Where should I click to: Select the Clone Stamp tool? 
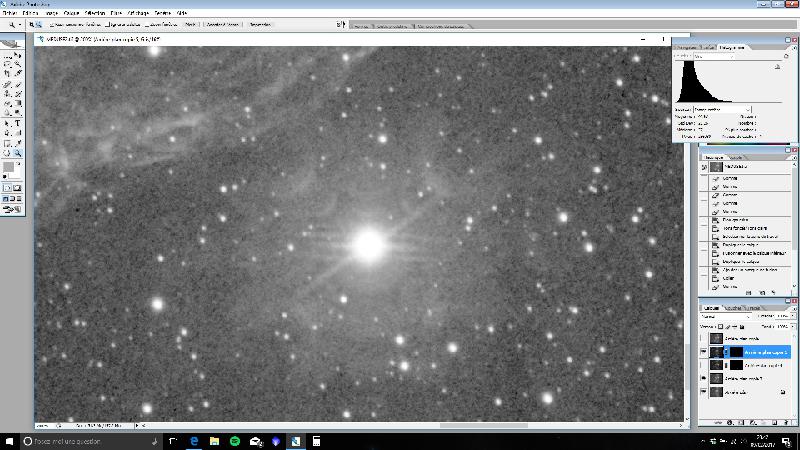point(7,94)
